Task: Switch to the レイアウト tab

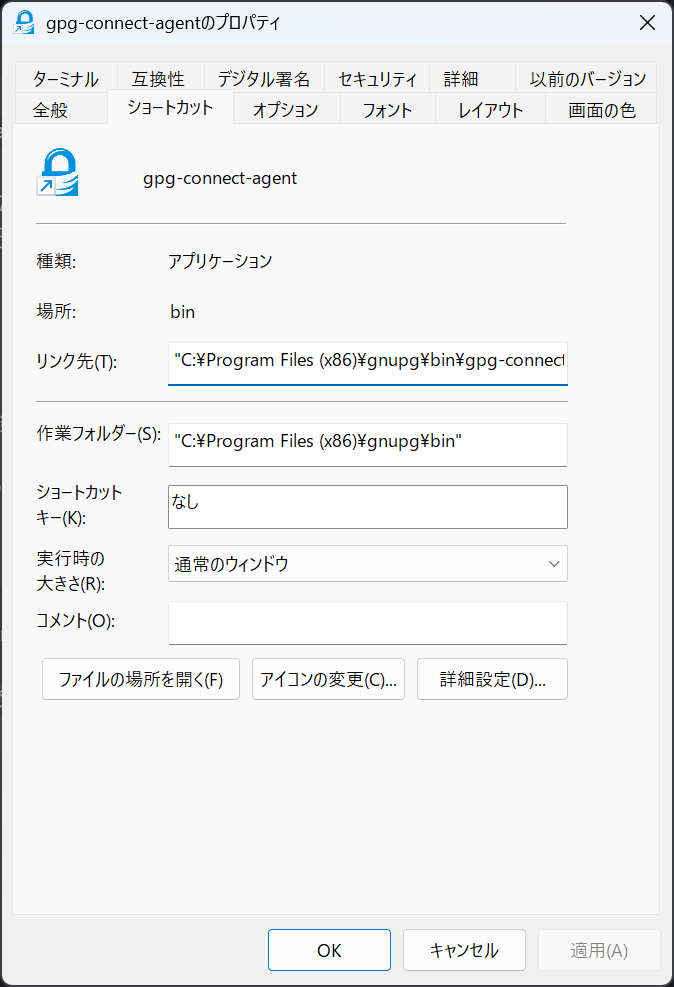Action: (490, 110)
